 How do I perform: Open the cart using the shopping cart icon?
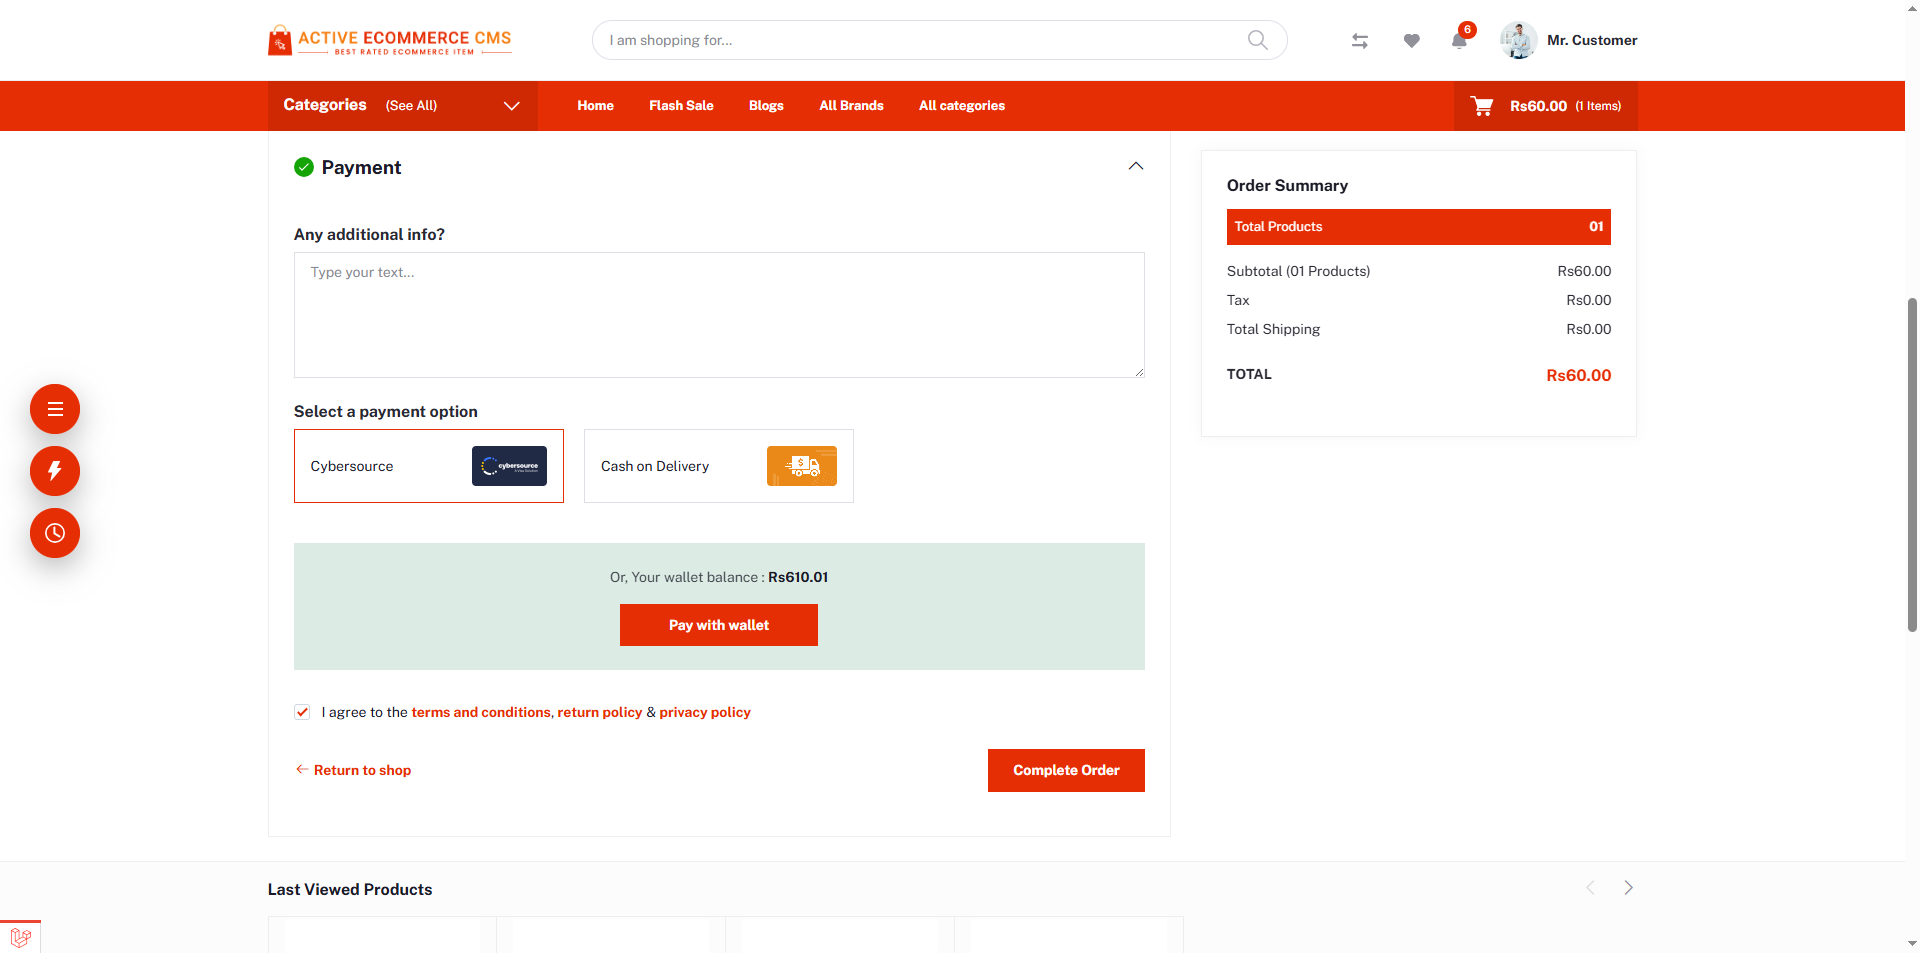pyautogui.click(x=1482, y=105)
